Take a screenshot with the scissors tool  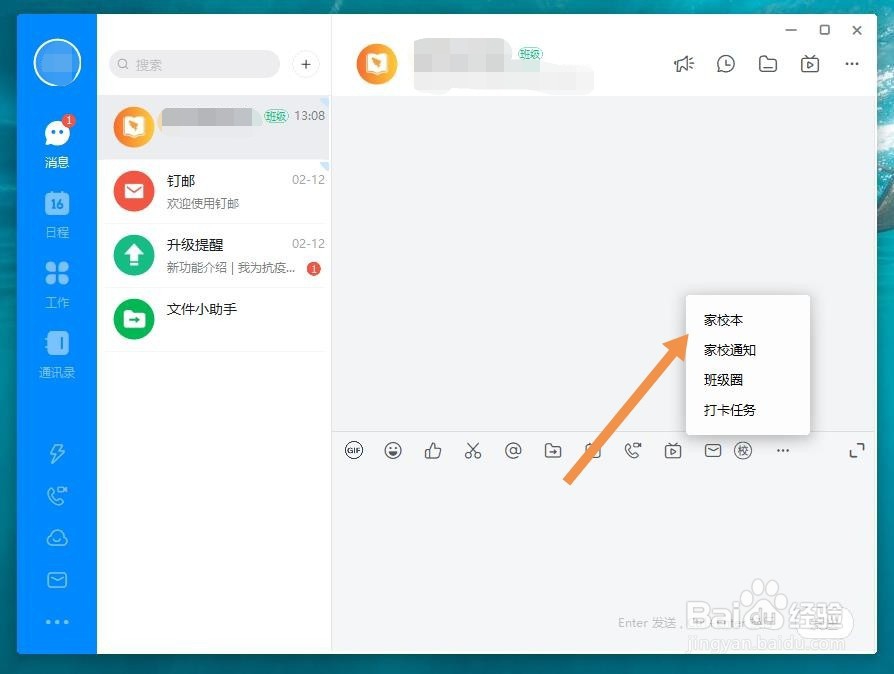(473, 451)
